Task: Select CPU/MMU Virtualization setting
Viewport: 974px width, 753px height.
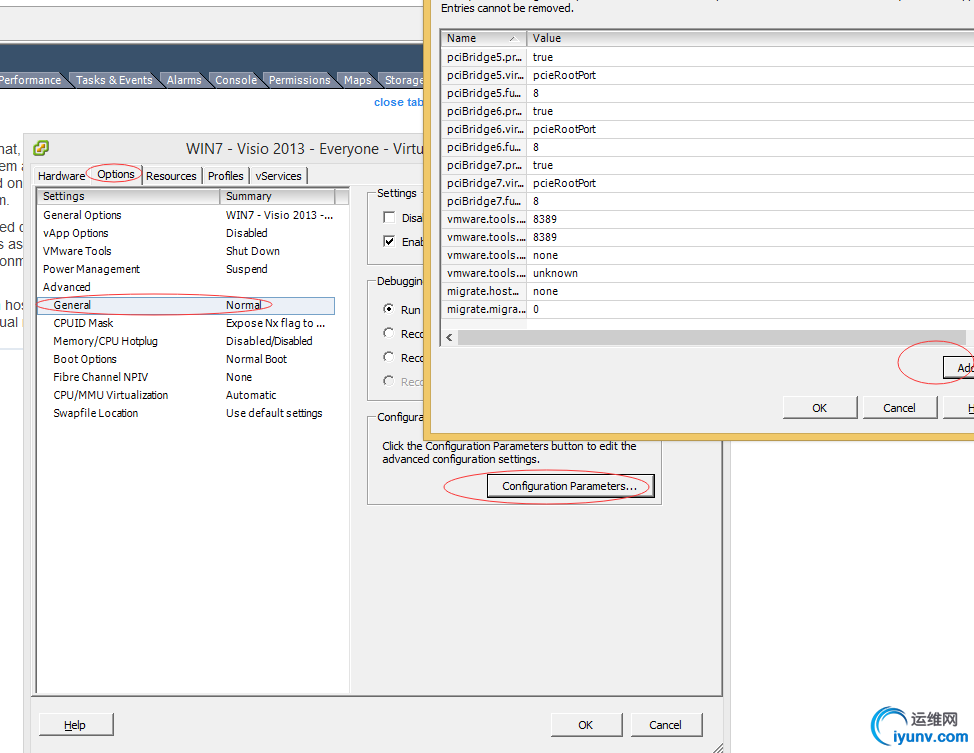Action: [x=186, y=395]
